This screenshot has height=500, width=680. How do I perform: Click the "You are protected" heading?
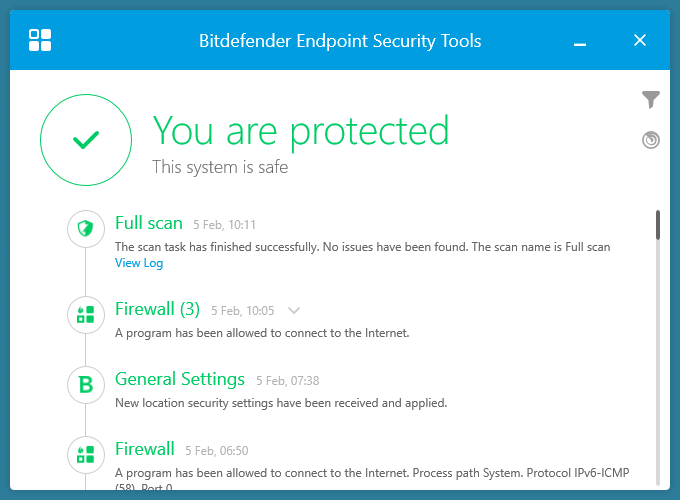(300, 130)
